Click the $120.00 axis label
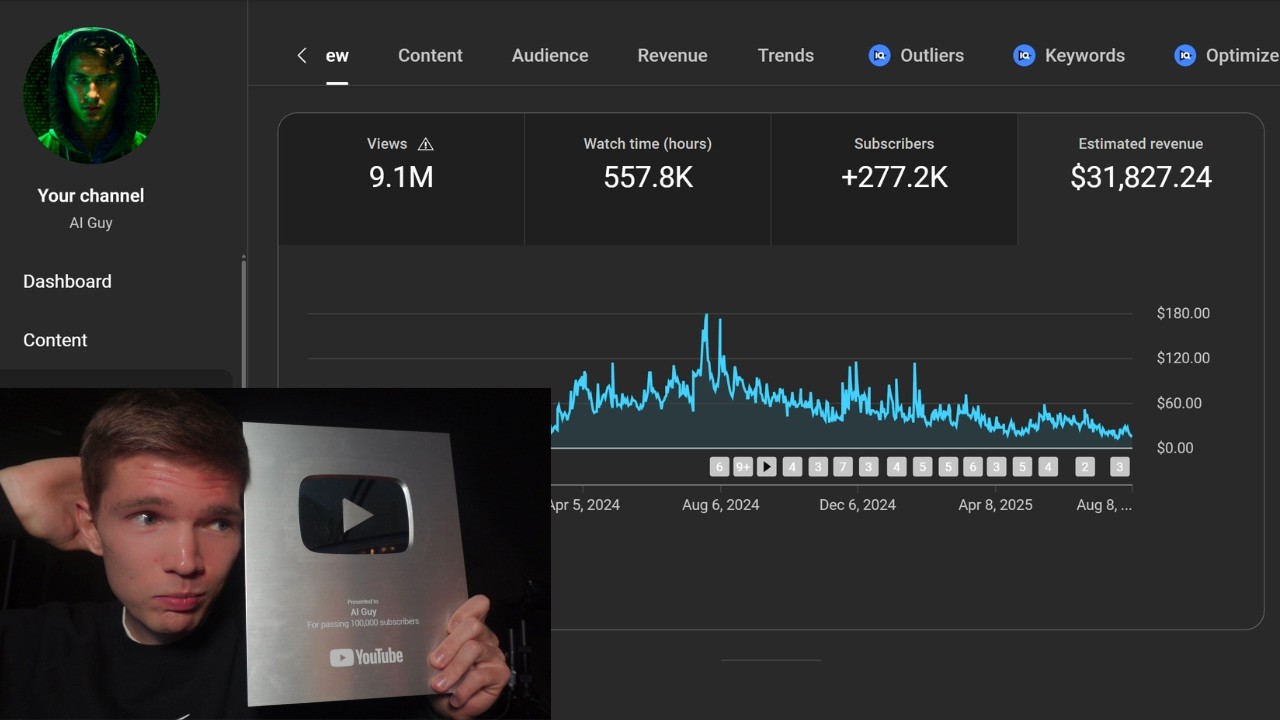 click(x=1183, y=358)
